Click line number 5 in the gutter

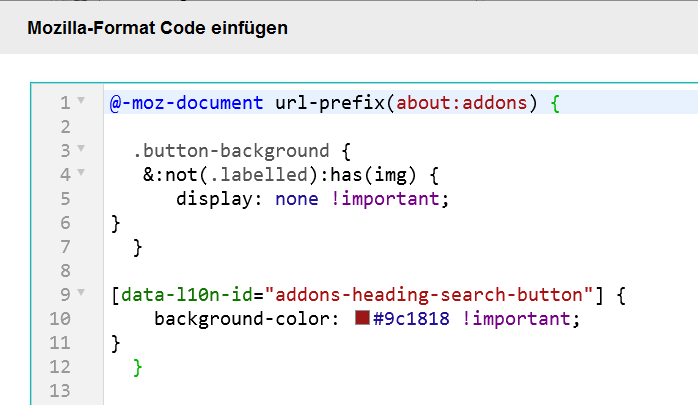[65, 198]
